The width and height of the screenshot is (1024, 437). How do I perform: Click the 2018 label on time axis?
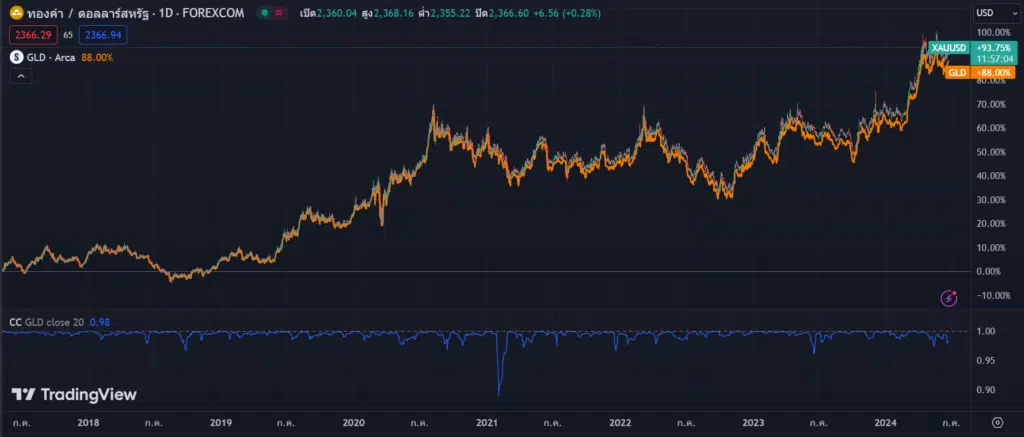(x=88, y=423)
